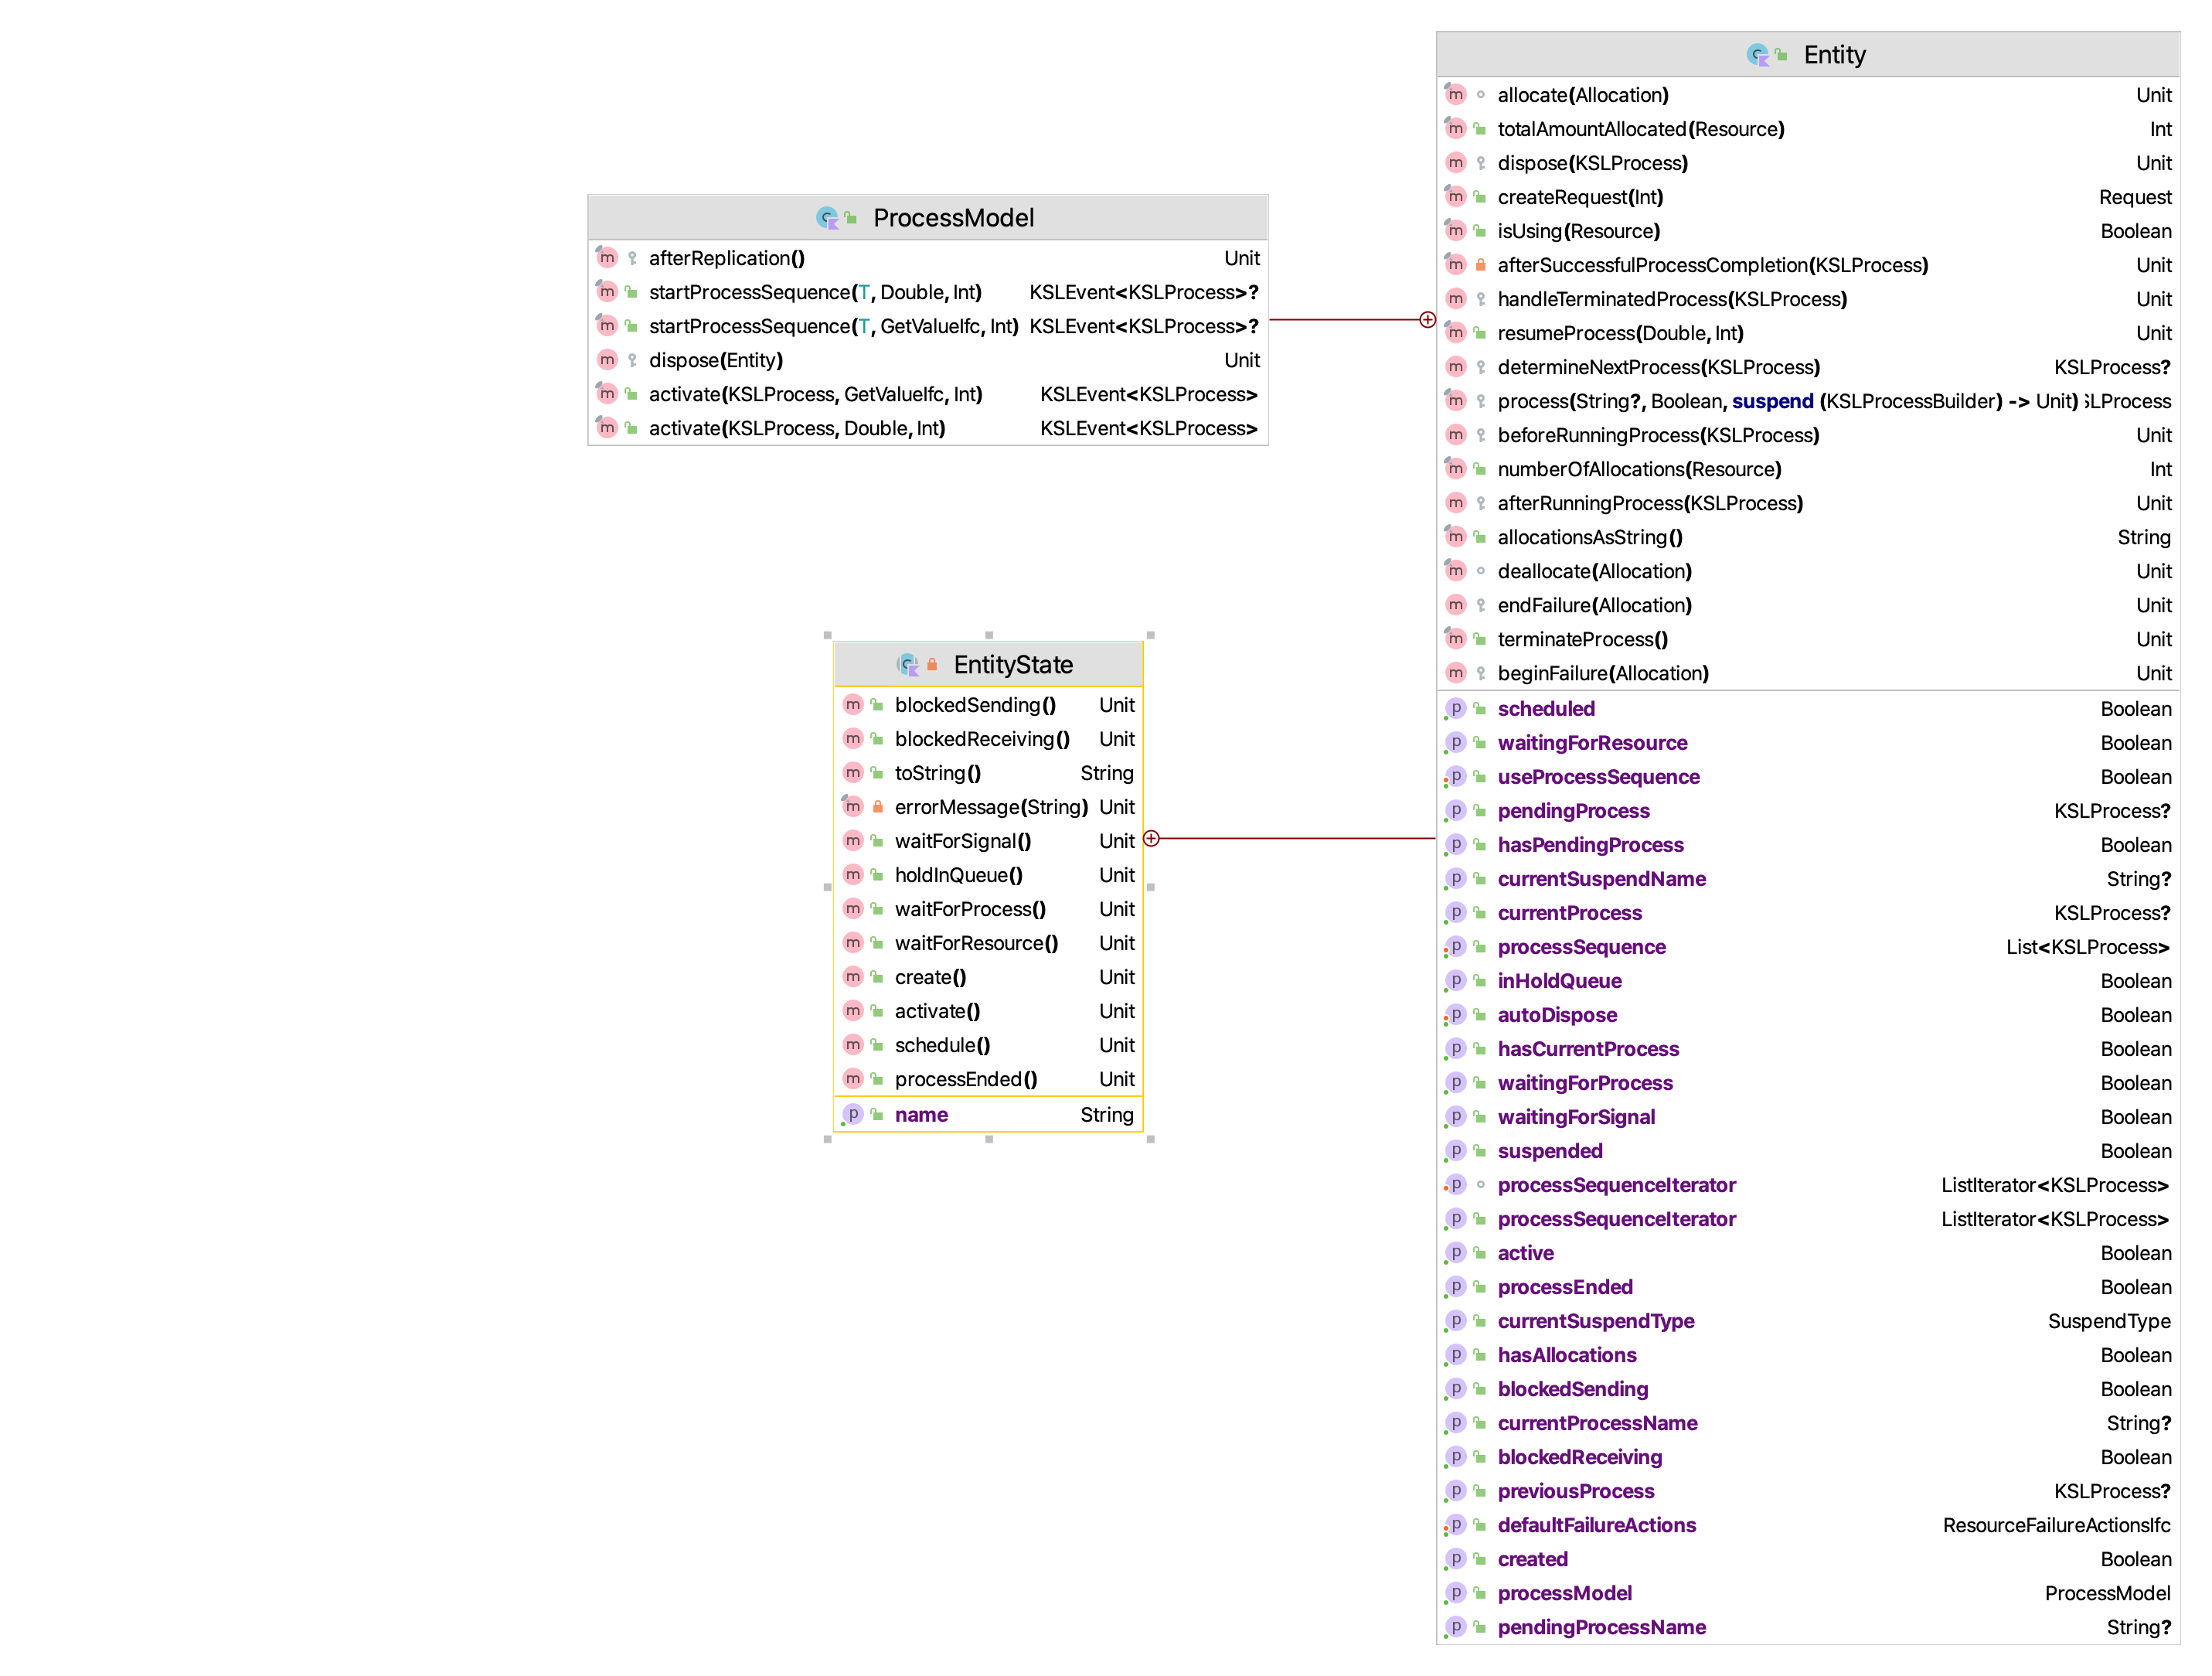The width and height of the screenshot is (2212, 1676).
Task: Click property icon of name in EntityState
Action: coord(853,1114)
